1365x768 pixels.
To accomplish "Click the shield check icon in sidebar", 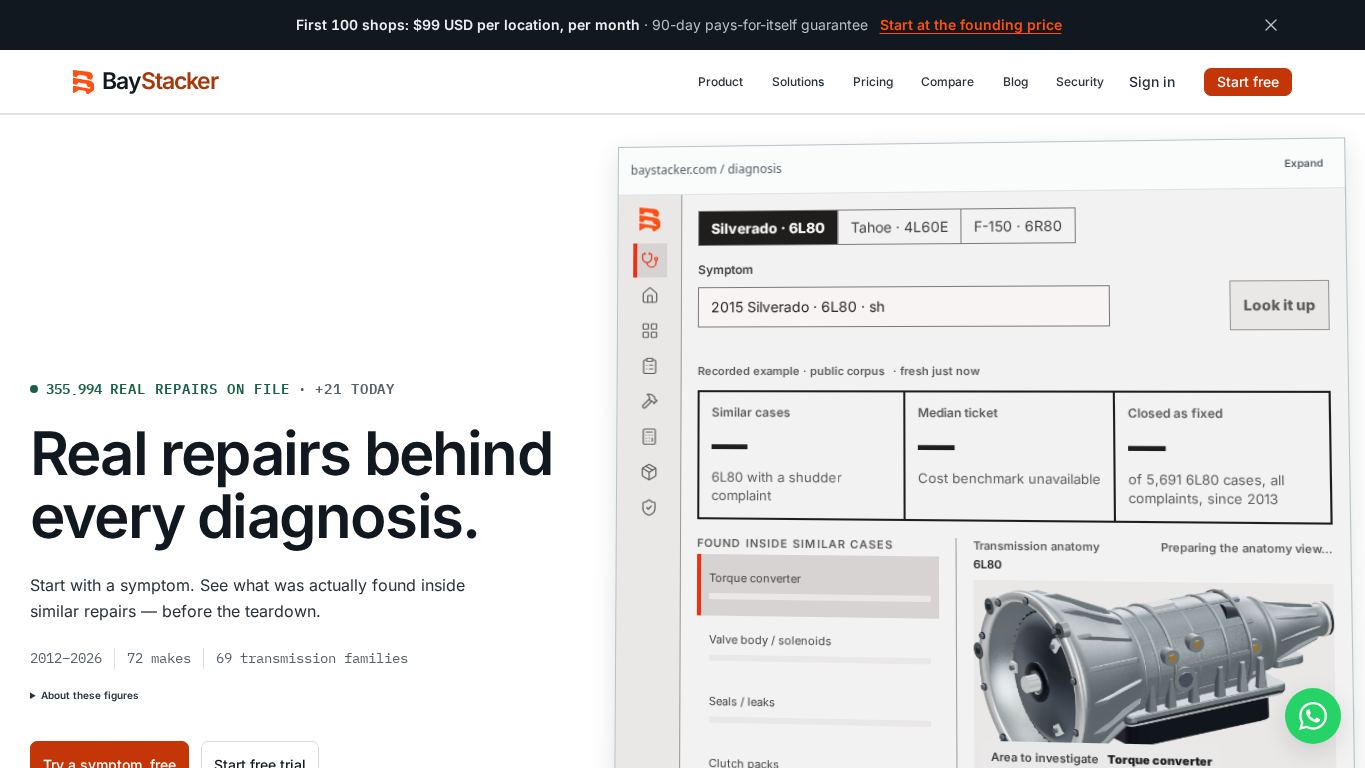I will tap(650, 508).
